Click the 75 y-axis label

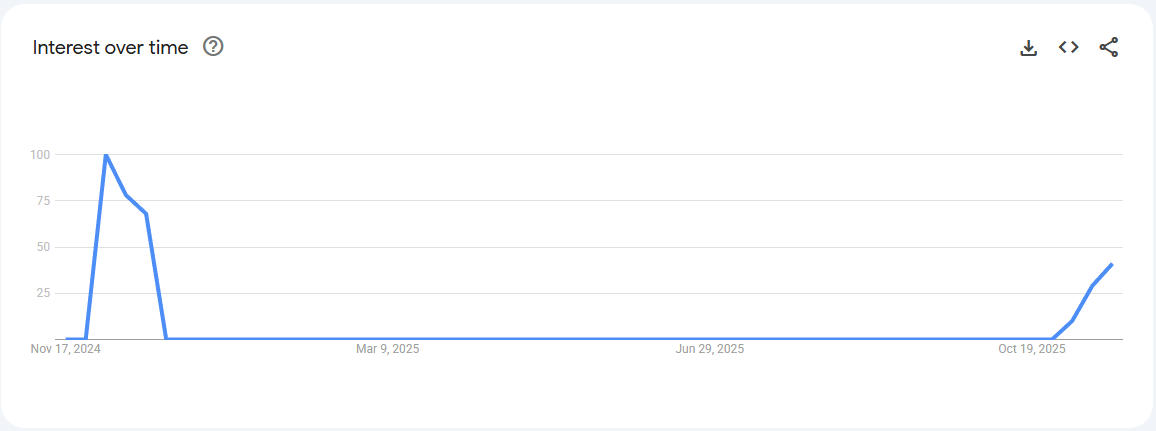click(x=43, y=201)
